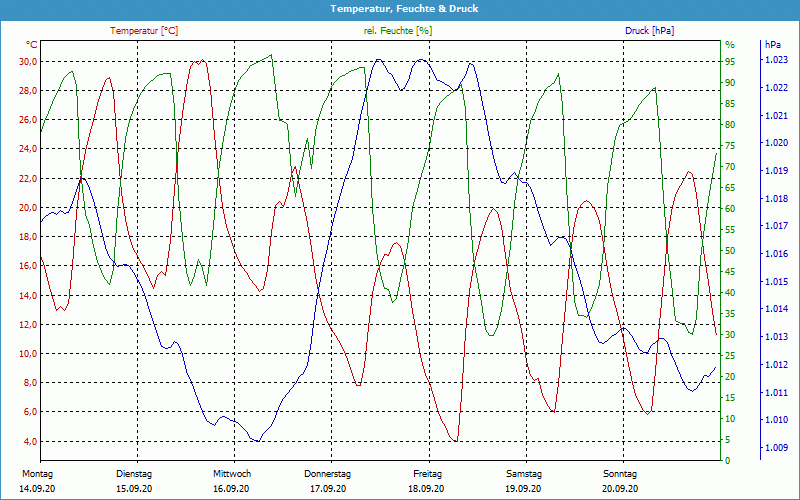The height and width of the screenshot is (500, 800).
Task: Click the 90 humidity axis value
Action: pos(730,82)
